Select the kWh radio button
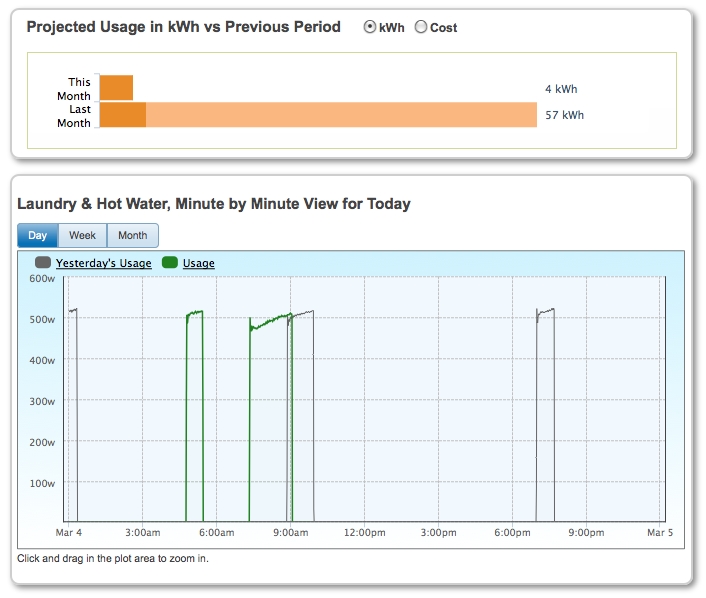Image resolution: width=706 pixels, height=598 pixels. 370,28
